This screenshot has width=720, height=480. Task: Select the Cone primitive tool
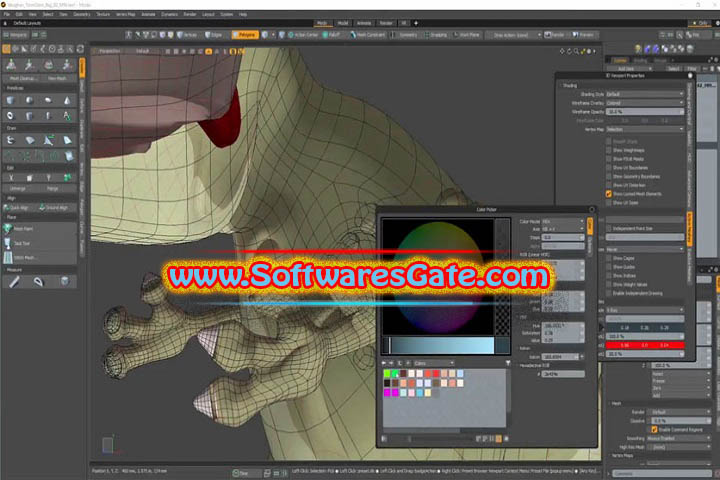point(67,100)
